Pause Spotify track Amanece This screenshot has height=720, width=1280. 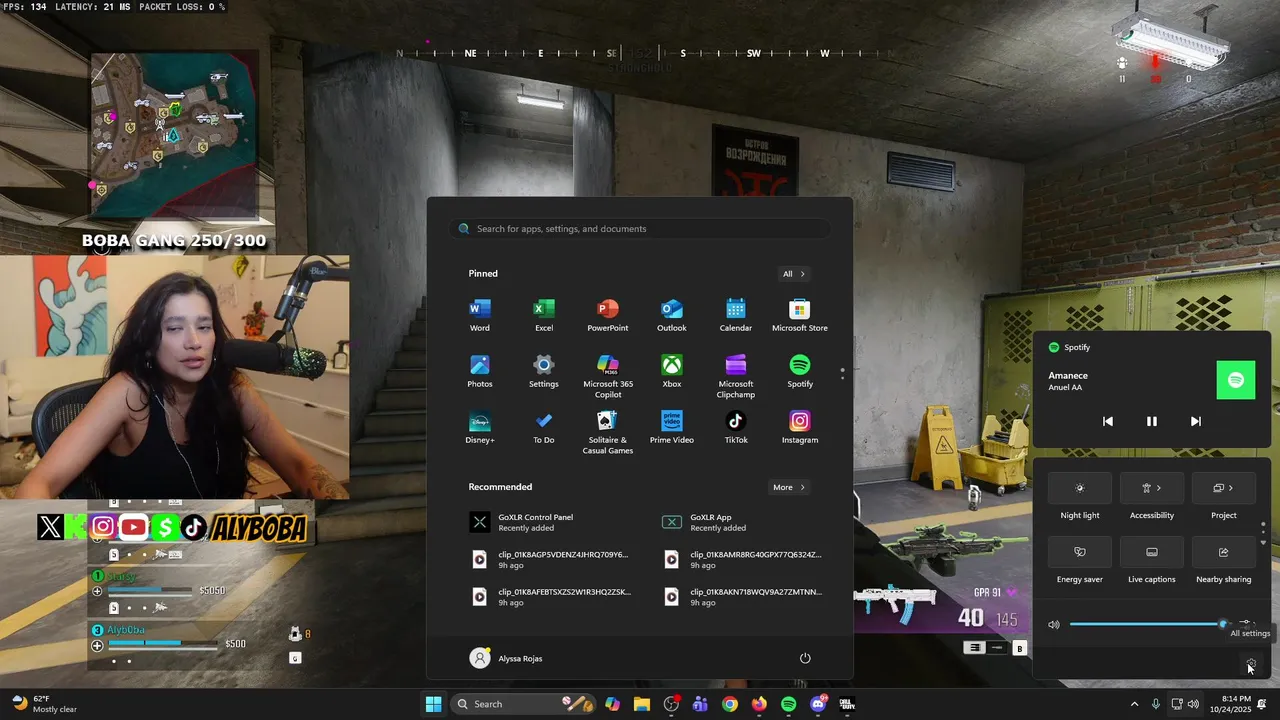coord(1152,421)
